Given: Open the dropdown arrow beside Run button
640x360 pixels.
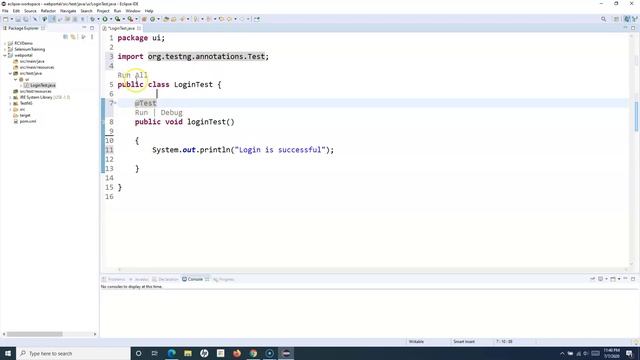Looking at the screenshot, I should (x=111, y=19).
